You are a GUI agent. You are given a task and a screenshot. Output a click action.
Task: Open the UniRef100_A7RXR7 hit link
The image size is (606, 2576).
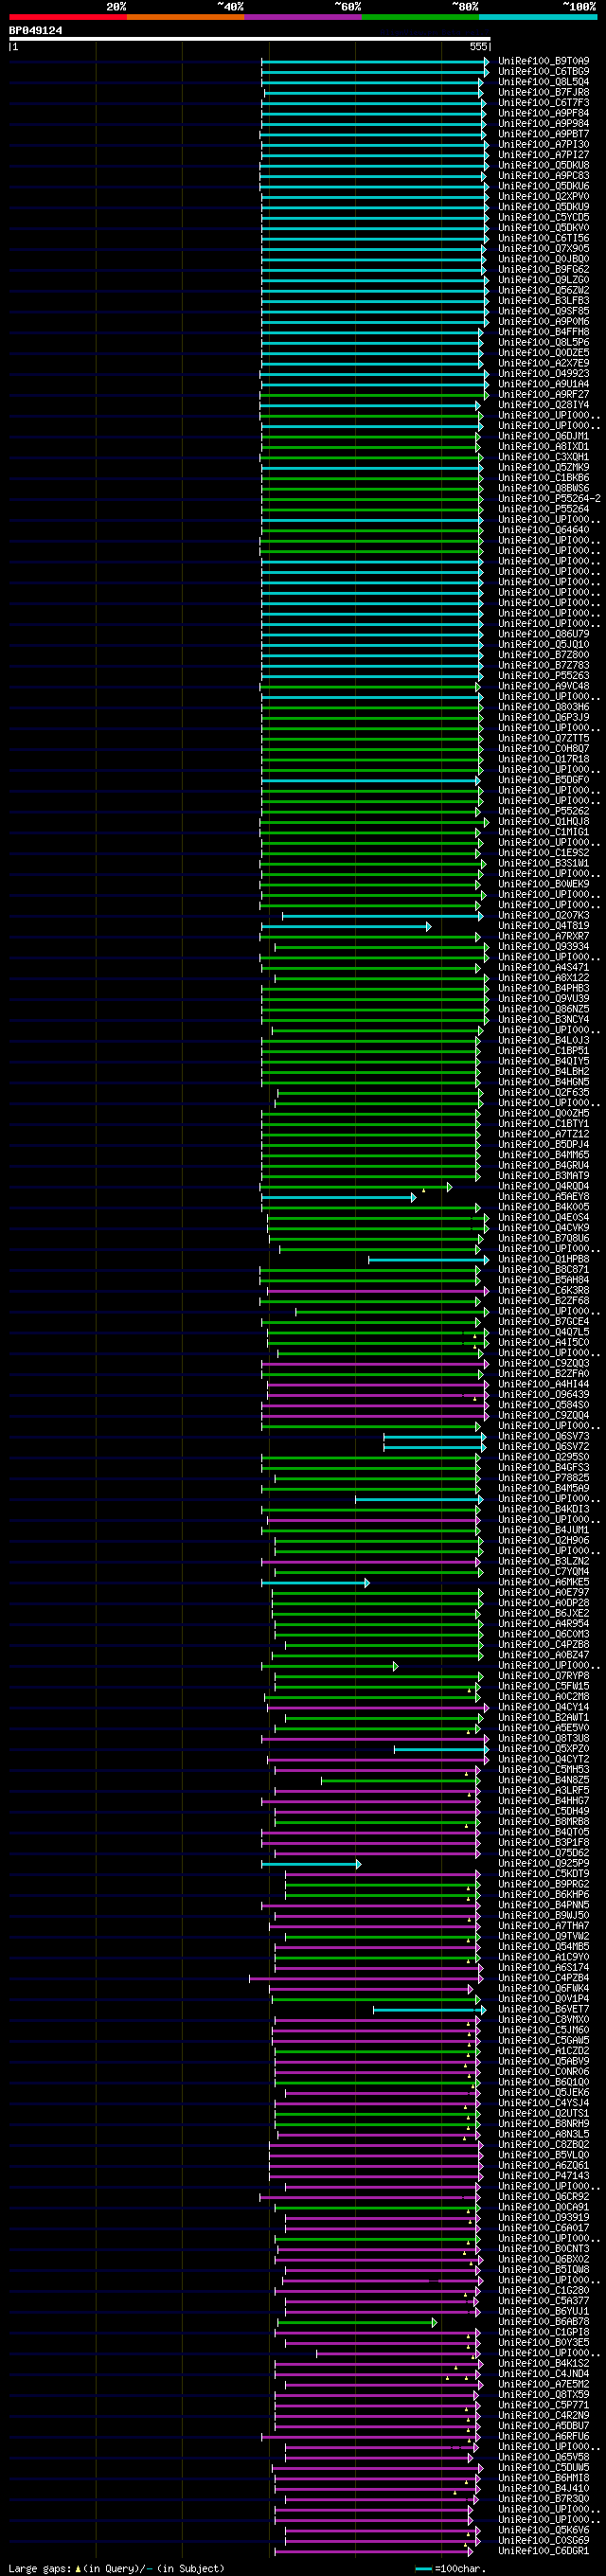point(544,937)
